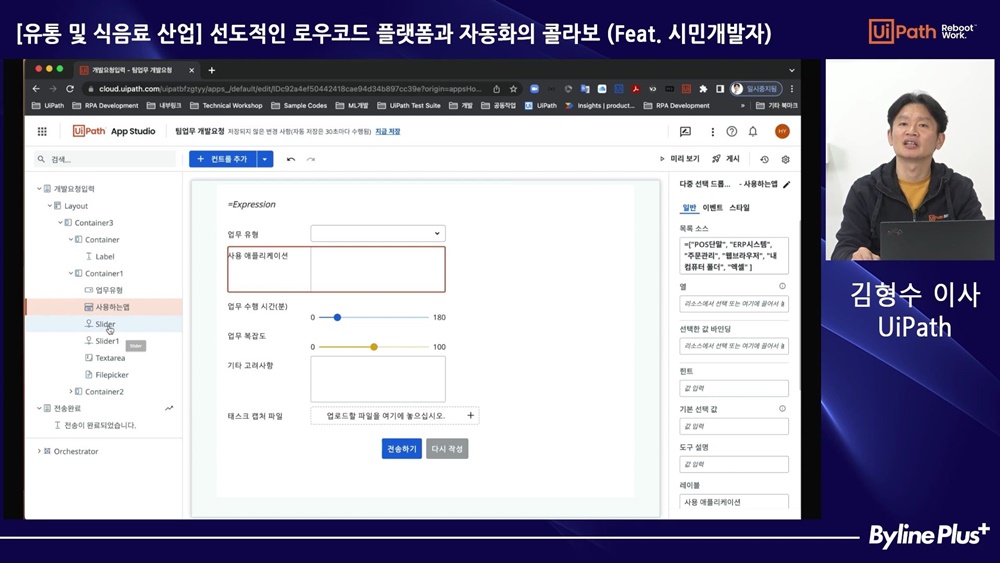
Task: Select the Slider1 tree item
Action: 105,341
